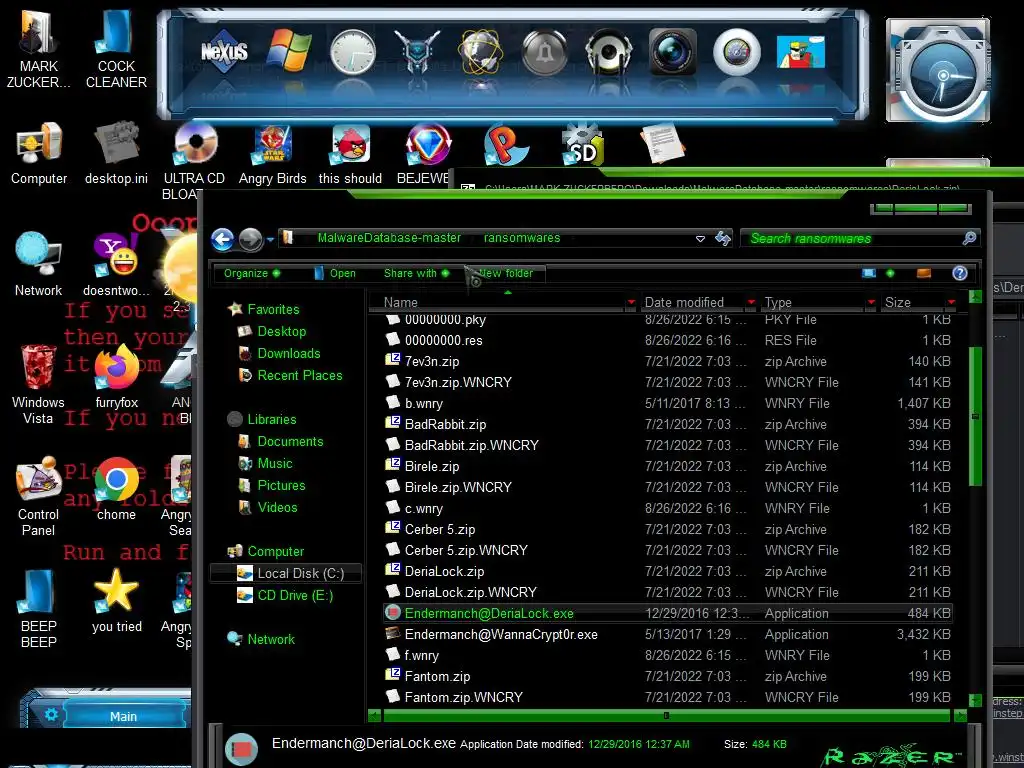This screenshot has width=1024, height=768.
Task: Open Name column filter dropdown
Action: coord(631,302)
